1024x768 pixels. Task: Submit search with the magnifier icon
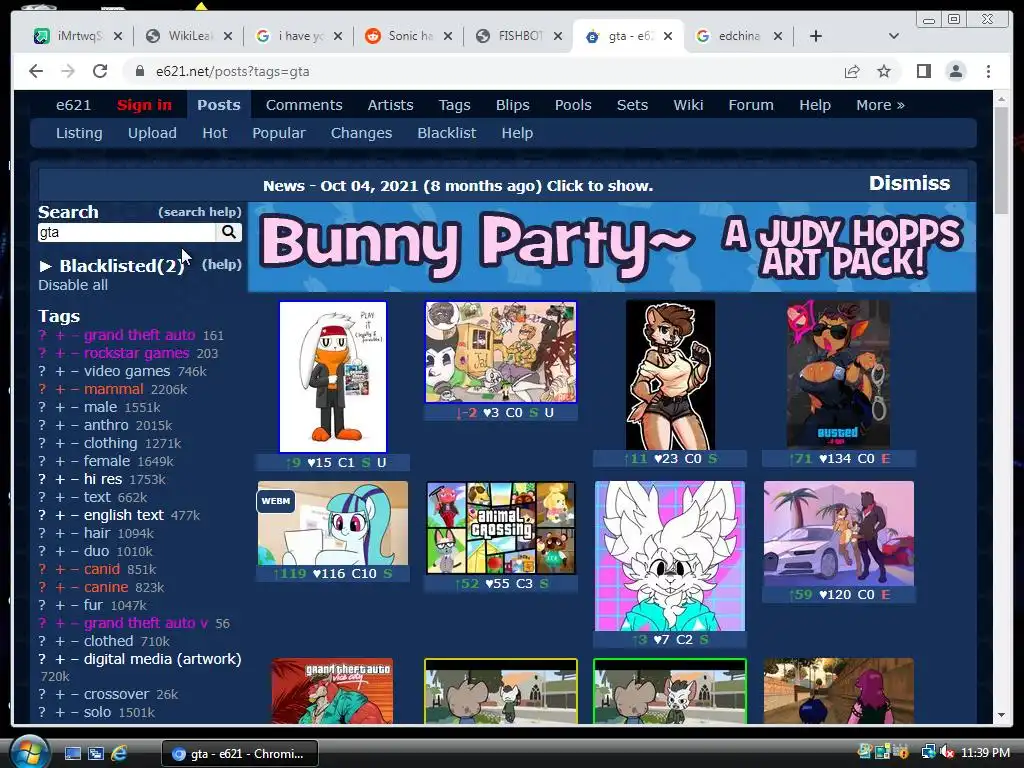click(229, 232)
